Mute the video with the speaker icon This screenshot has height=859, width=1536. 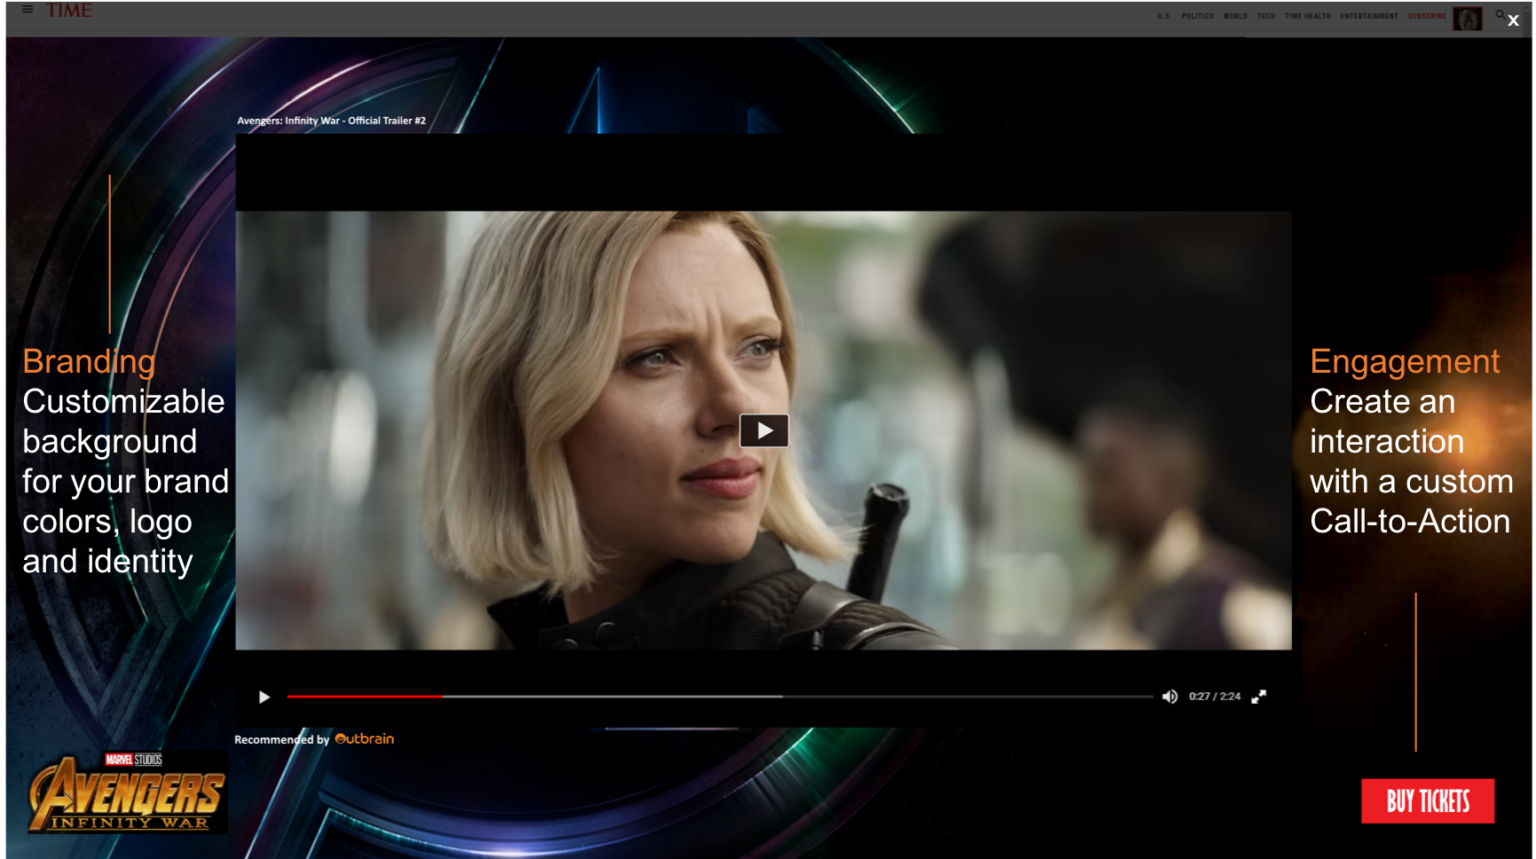point(1170,696)
